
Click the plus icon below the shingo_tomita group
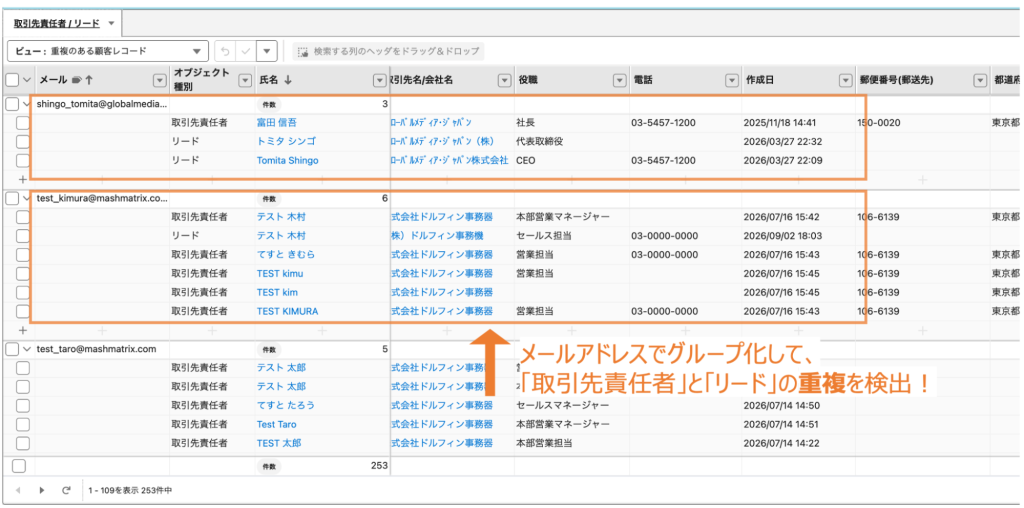coord(22,179)
